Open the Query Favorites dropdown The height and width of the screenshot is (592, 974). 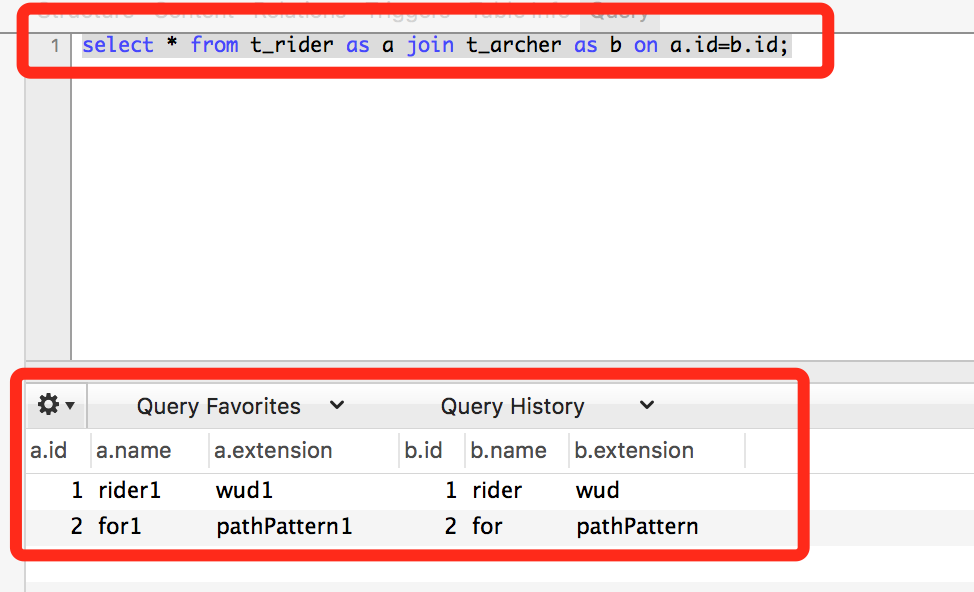[x=240, y=406]
